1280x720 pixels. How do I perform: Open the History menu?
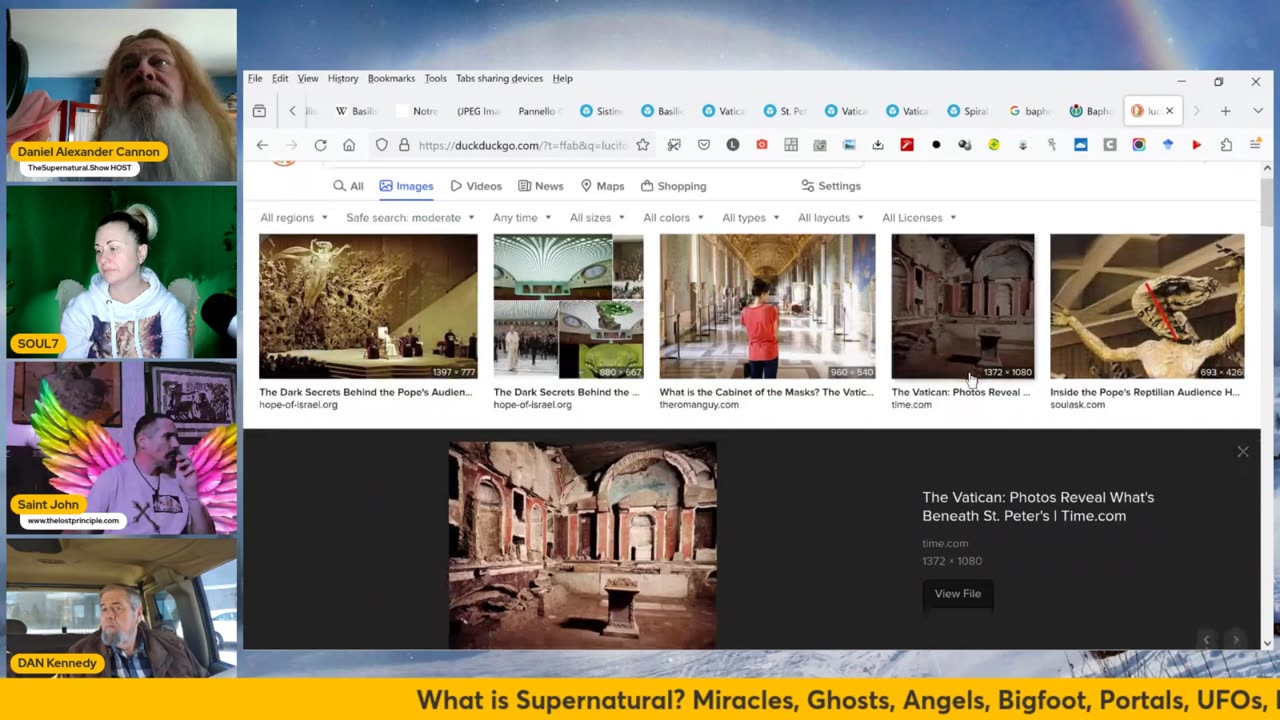pos(343,78)
